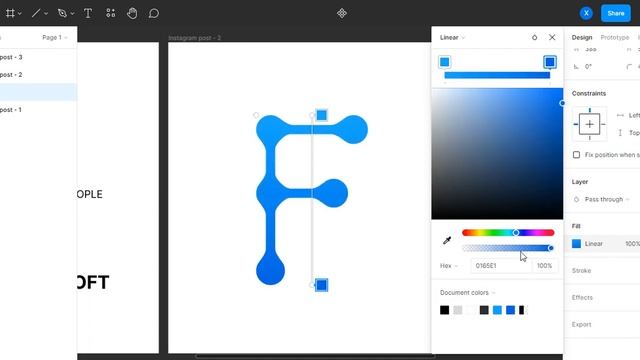Screen dimensions: 640x360
Task: Open vertical constraint Top dropdown
Action: [628, 133]
